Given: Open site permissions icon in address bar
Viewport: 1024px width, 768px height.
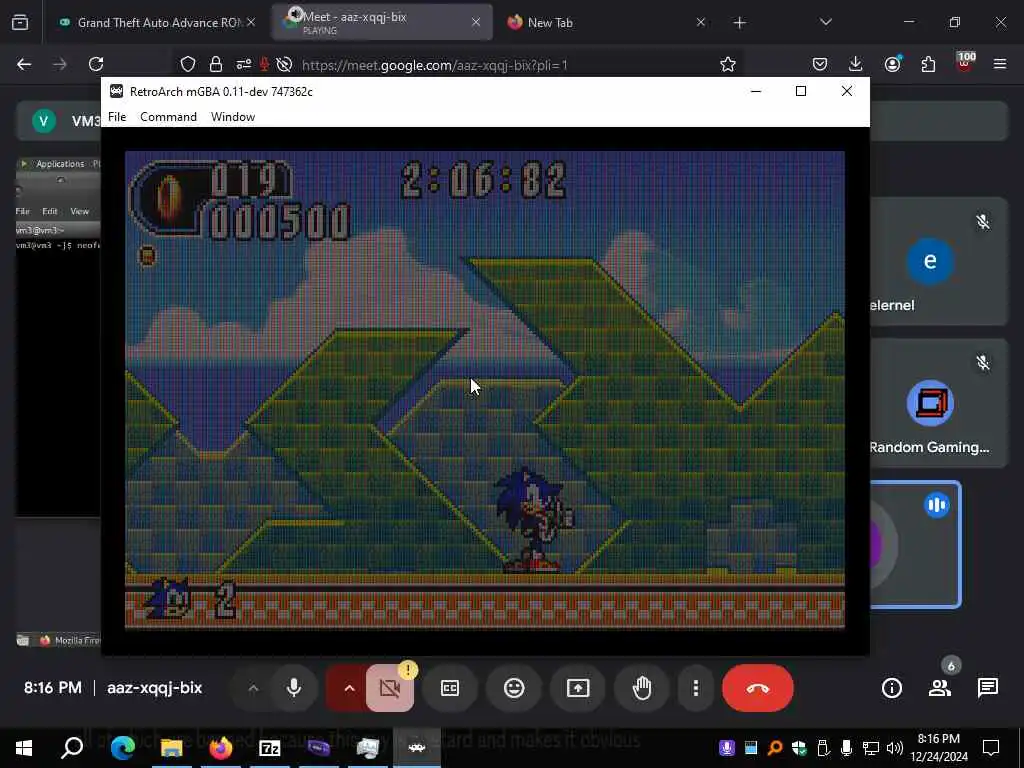Looking at the screenshot, I should 244,64.
